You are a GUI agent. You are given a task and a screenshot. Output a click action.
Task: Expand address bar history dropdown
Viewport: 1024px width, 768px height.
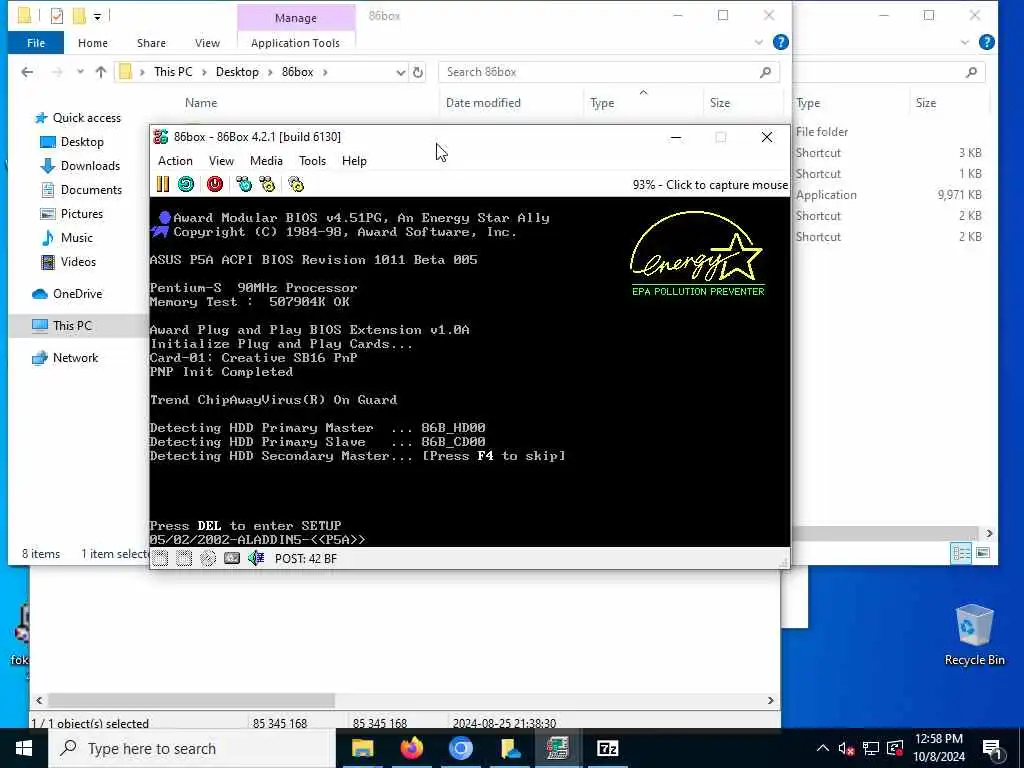click(x=400, y=72)
